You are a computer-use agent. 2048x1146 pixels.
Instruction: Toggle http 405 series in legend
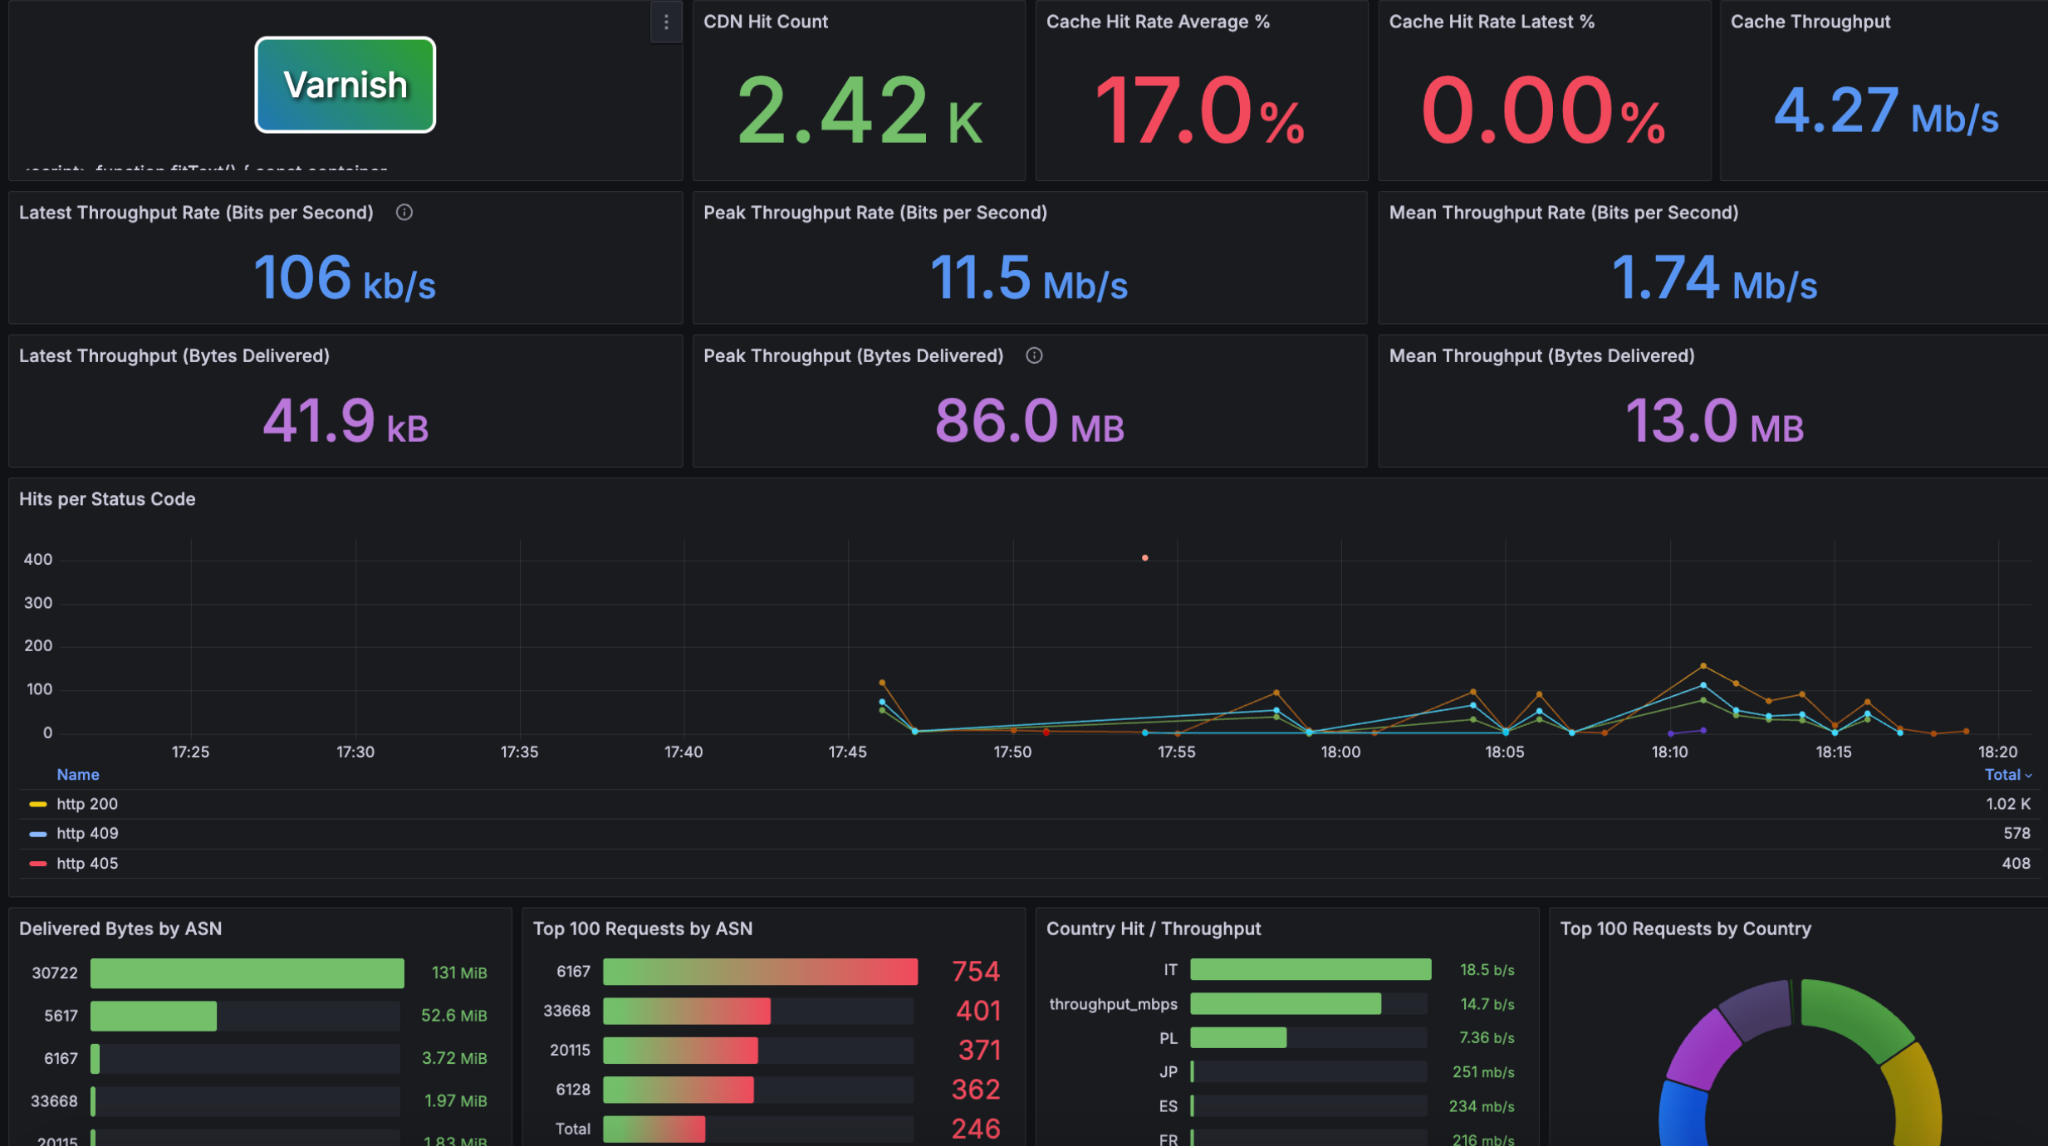point(87,863)
